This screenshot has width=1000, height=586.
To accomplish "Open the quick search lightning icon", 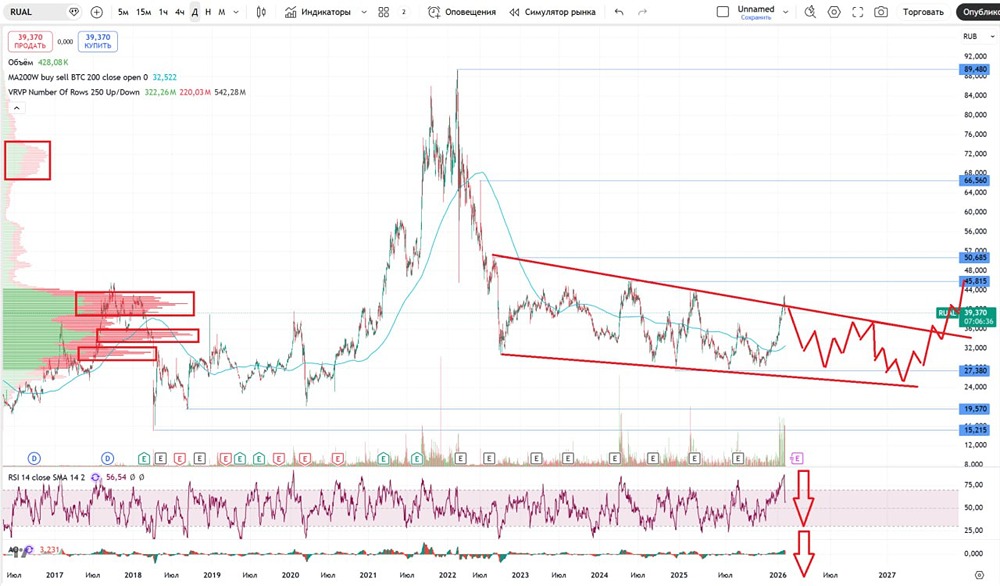I will tap(810, 11).
